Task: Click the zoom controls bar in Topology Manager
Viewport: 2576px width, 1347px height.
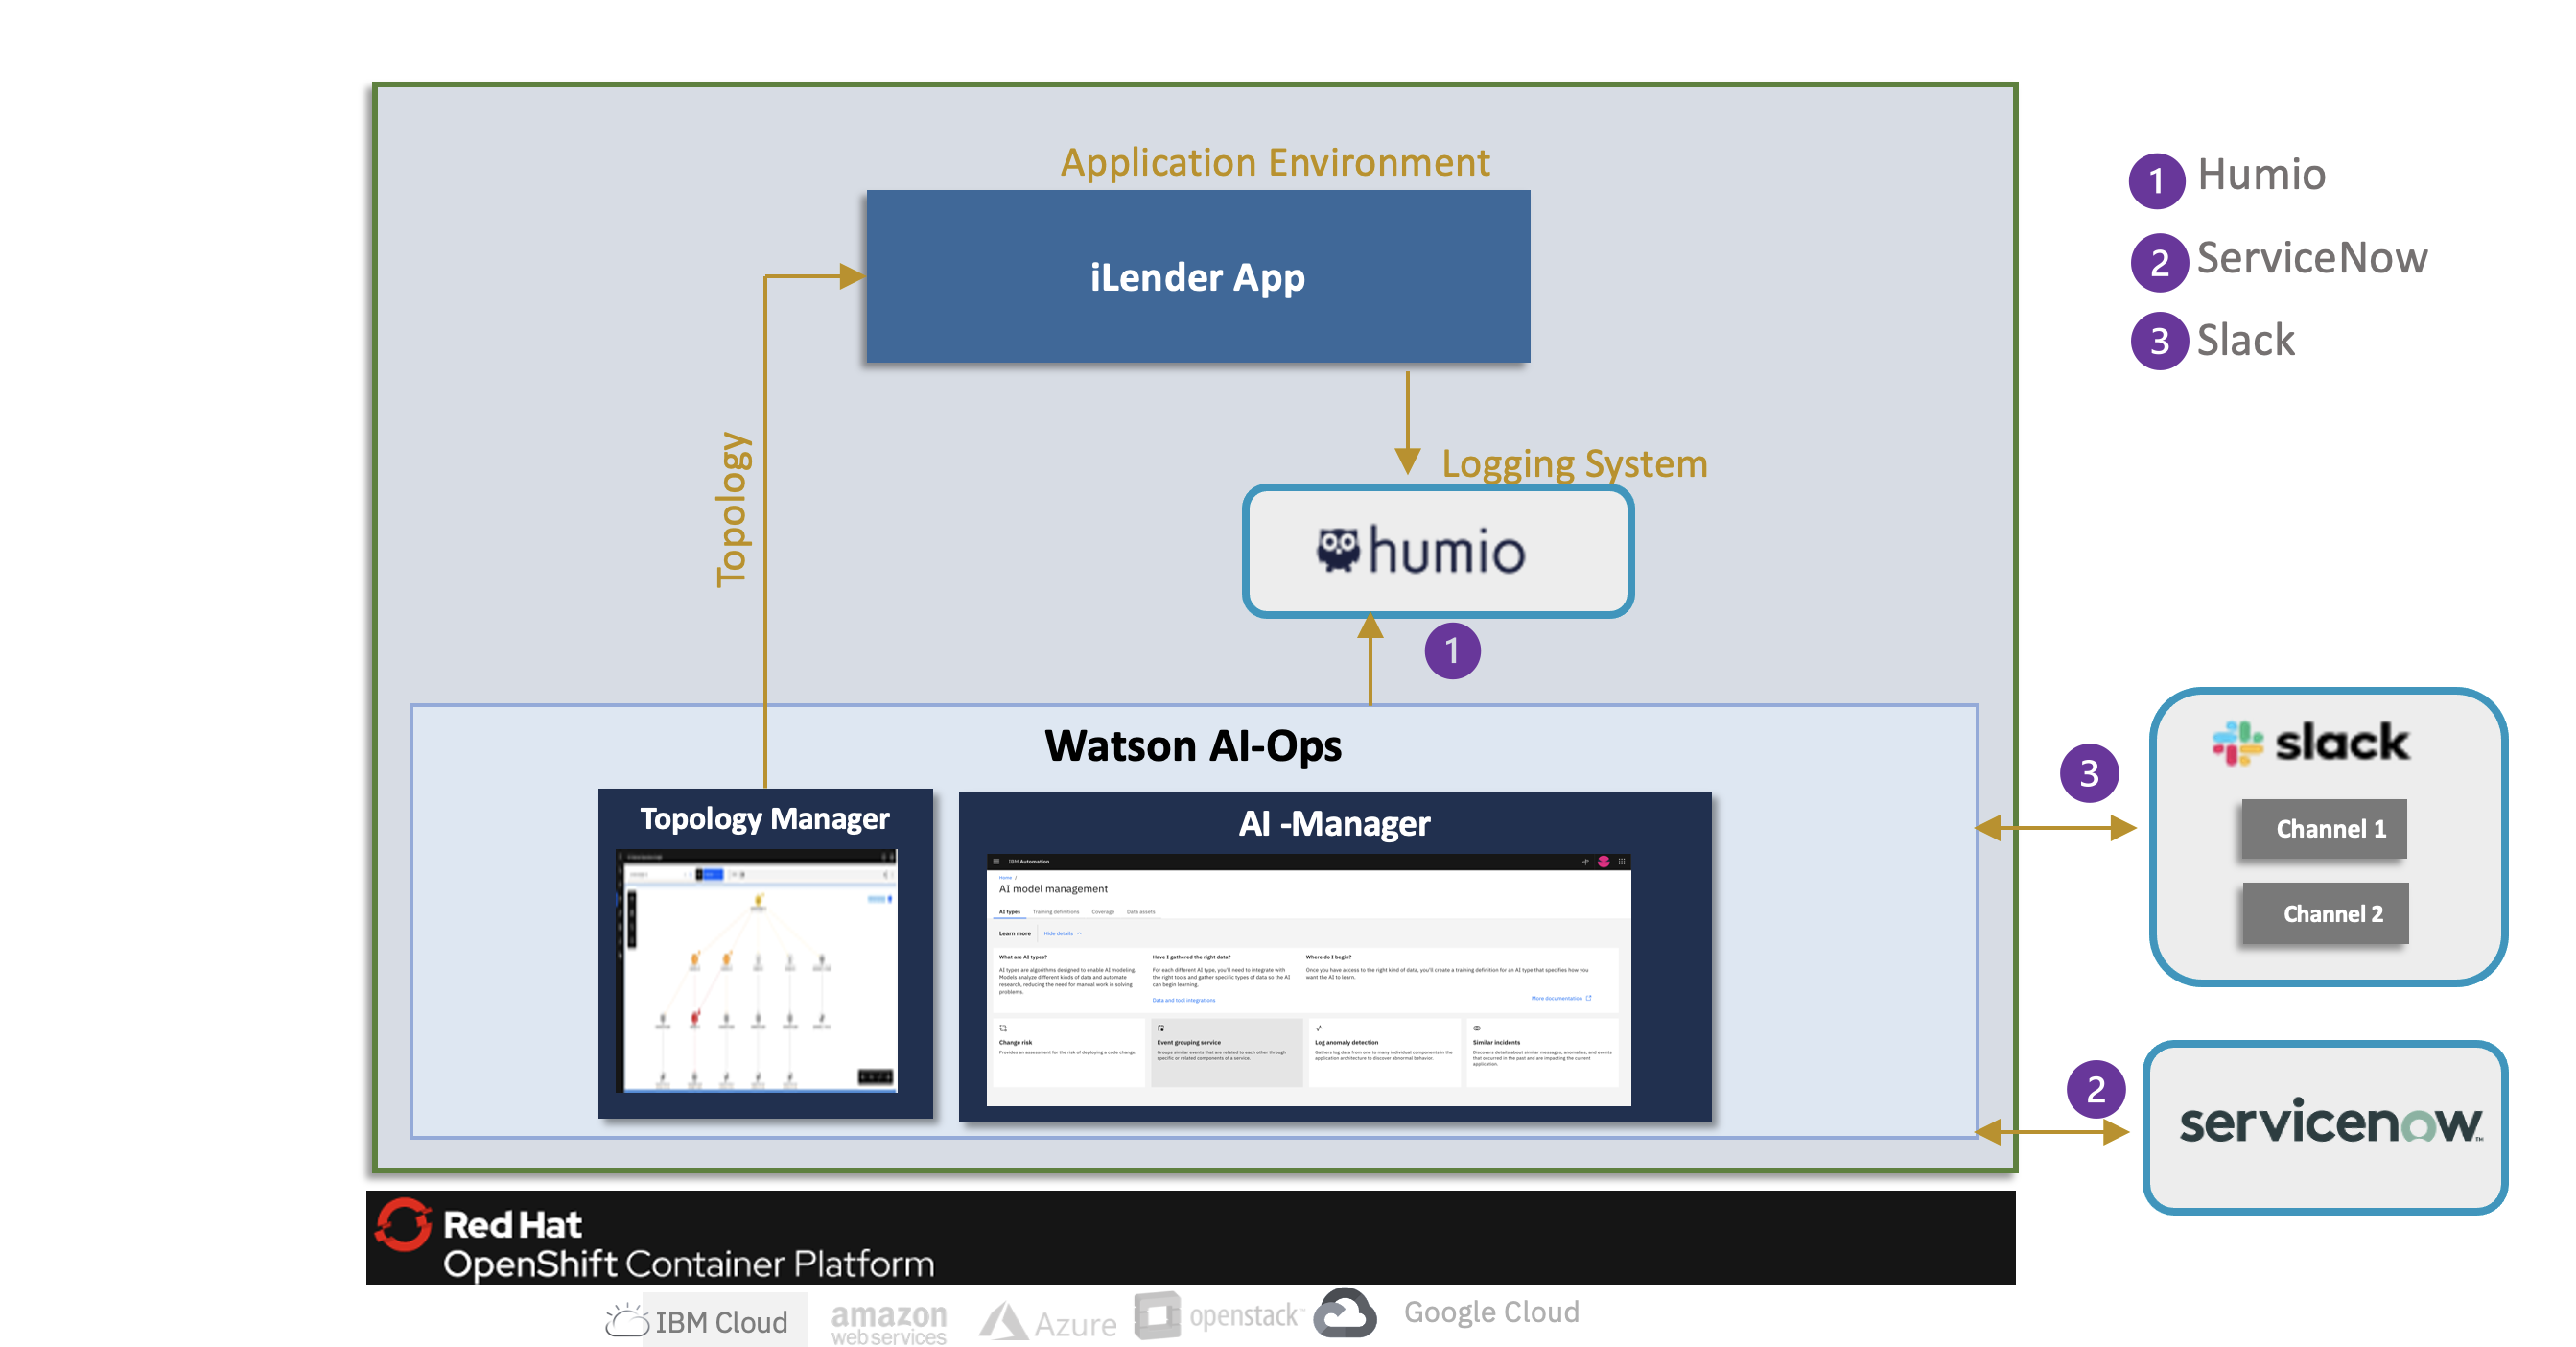Action: [875, 1077]
